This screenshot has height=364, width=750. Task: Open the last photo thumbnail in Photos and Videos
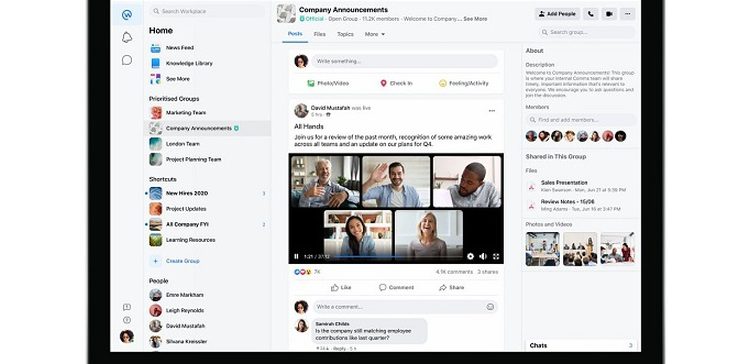point(618,249)
